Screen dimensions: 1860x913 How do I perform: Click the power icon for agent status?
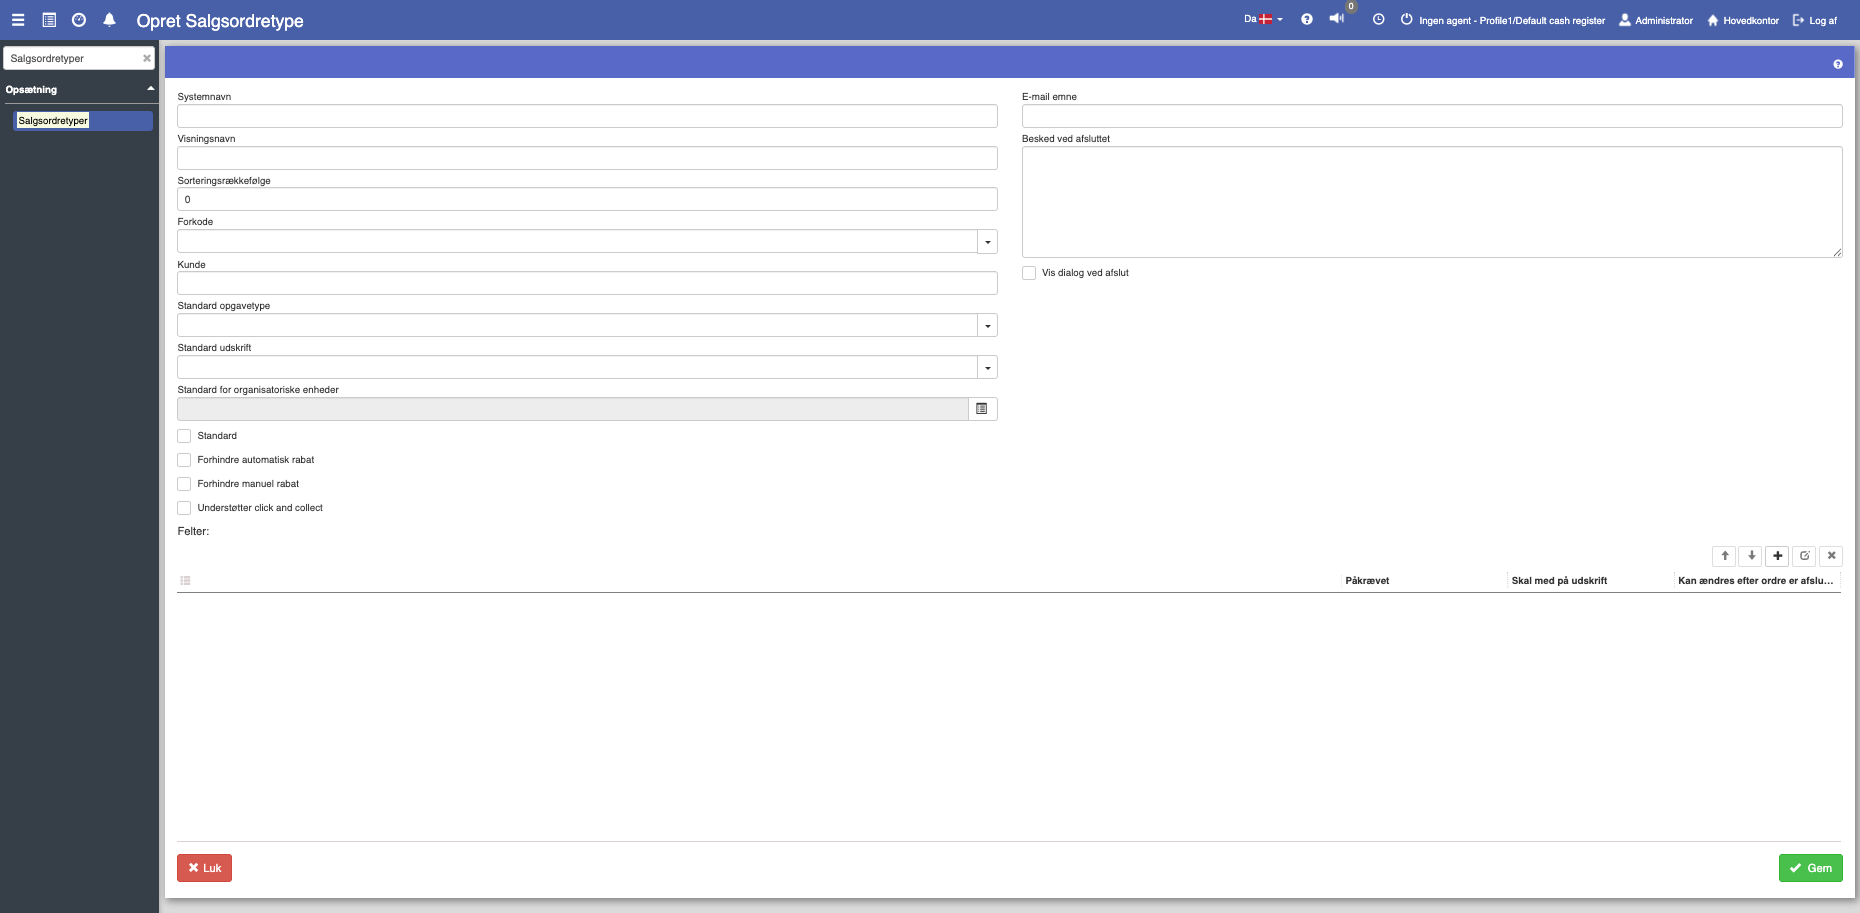point(1407,20)
